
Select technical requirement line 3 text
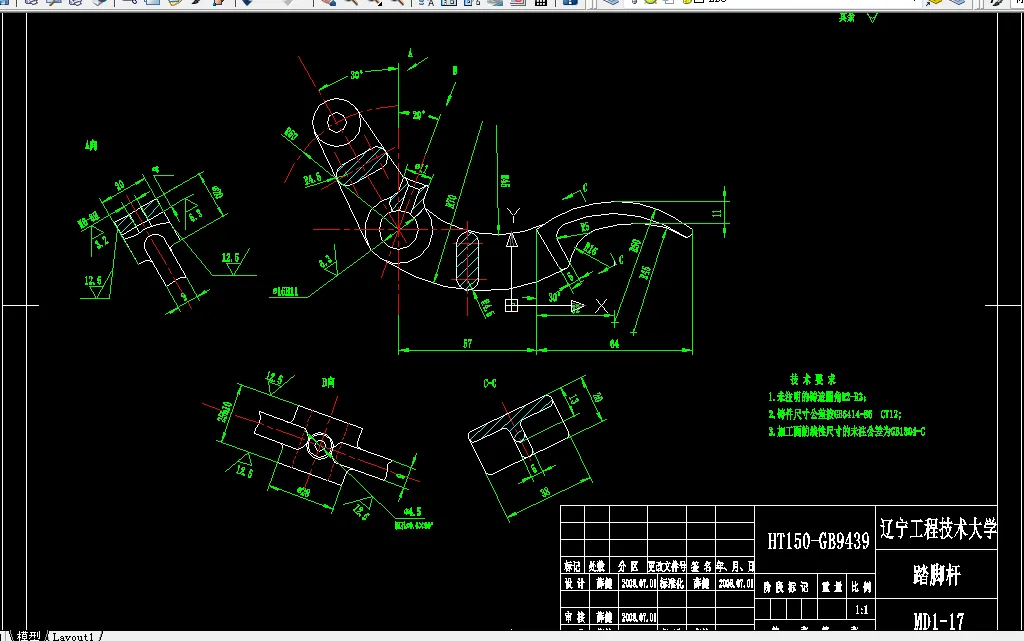(846, 431)
